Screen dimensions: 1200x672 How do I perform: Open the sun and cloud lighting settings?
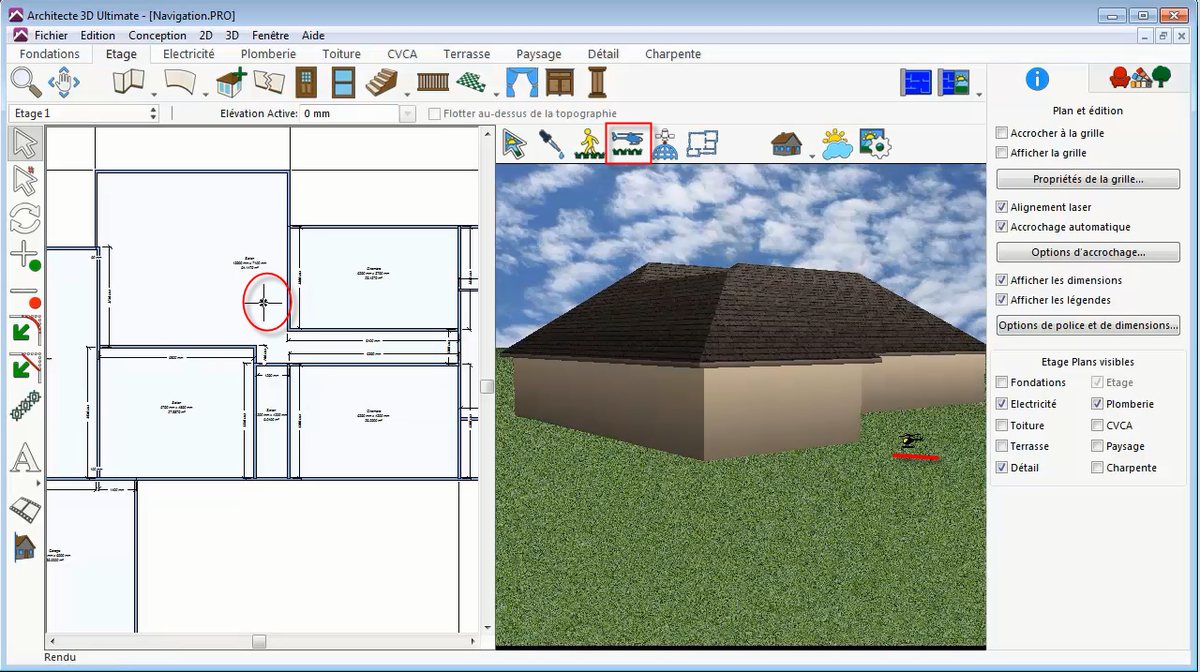pos(837,144)
